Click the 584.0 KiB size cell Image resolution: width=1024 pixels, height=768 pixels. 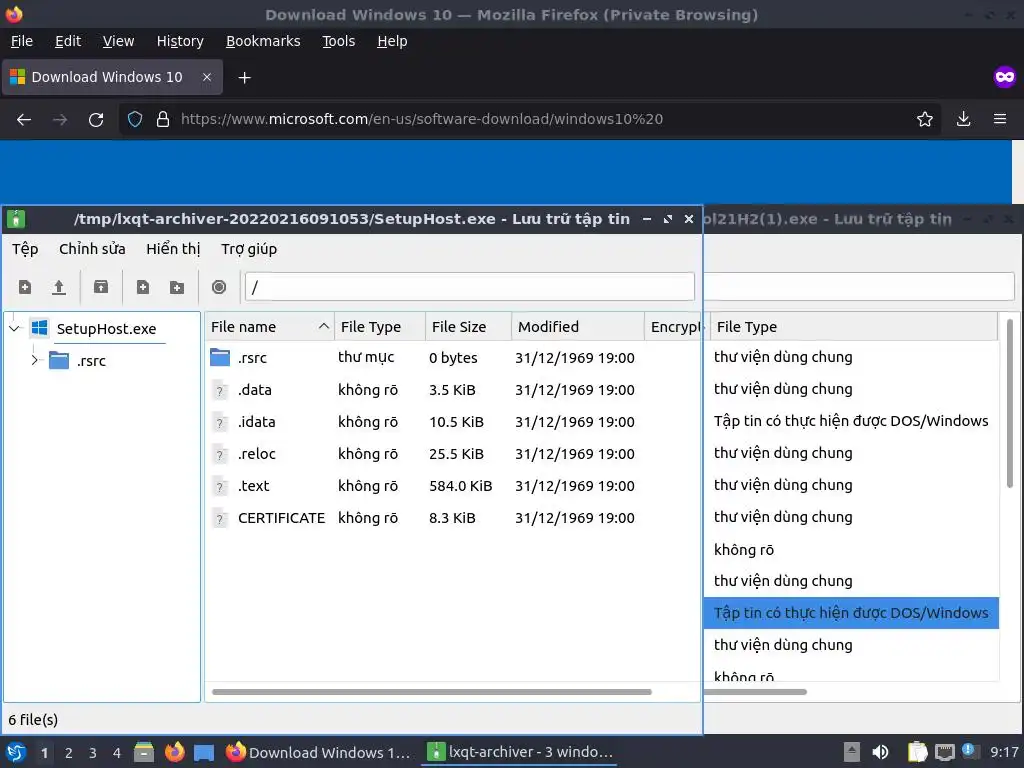pos(460,486)
